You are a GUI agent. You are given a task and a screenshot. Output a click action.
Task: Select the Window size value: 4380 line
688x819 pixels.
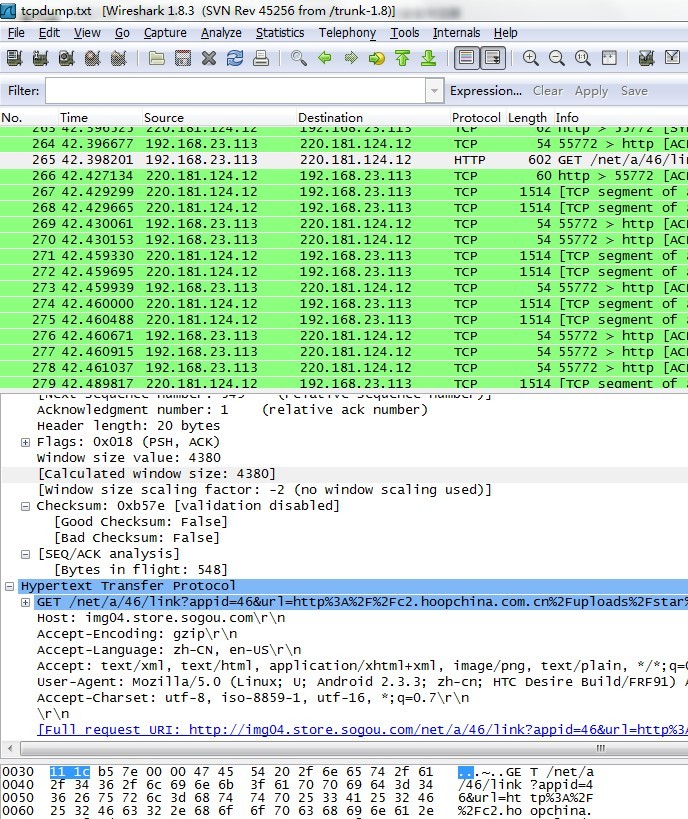(129, 458)
